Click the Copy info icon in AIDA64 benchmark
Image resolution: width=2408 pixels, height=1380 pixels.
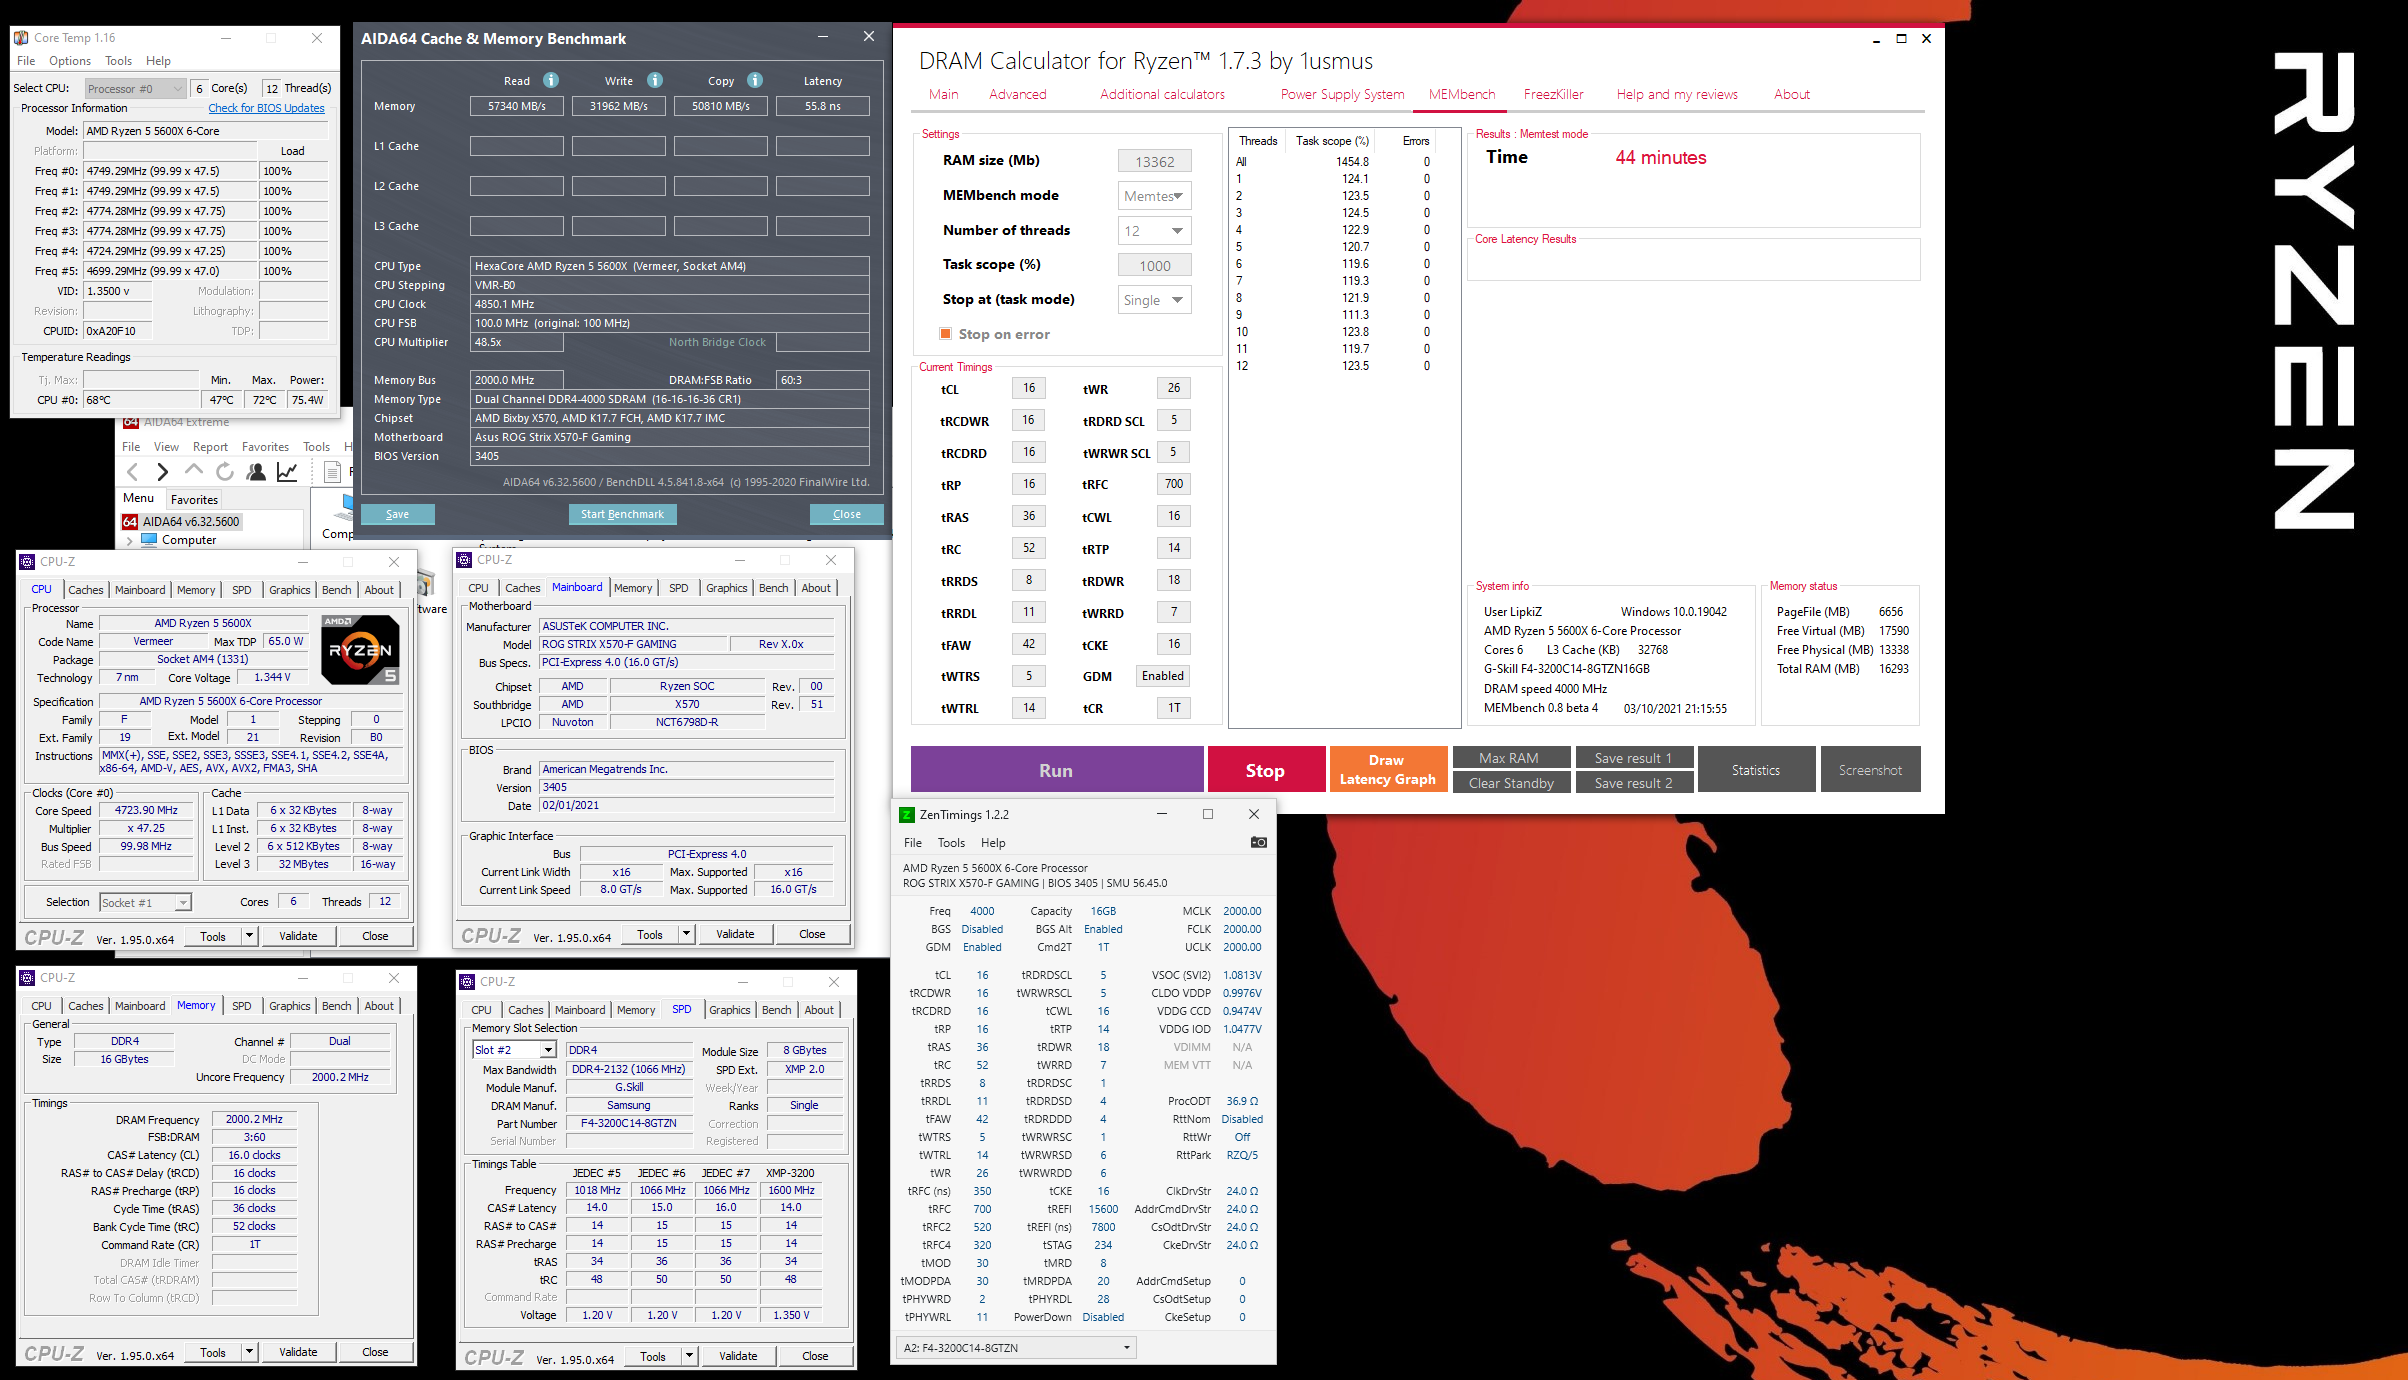click(x=755, y=80)
